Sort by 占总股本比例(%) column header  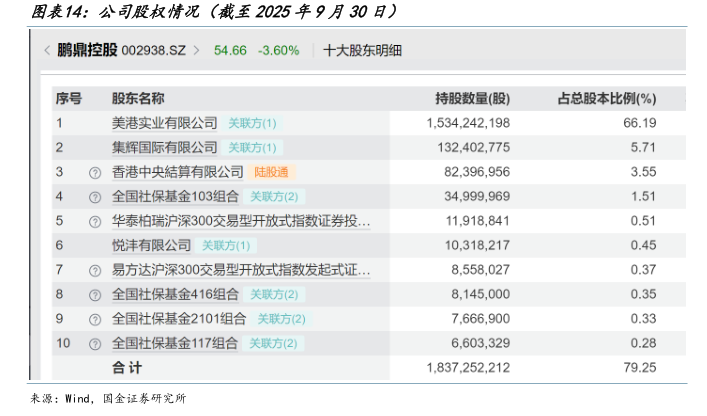(x=606, y=99)
